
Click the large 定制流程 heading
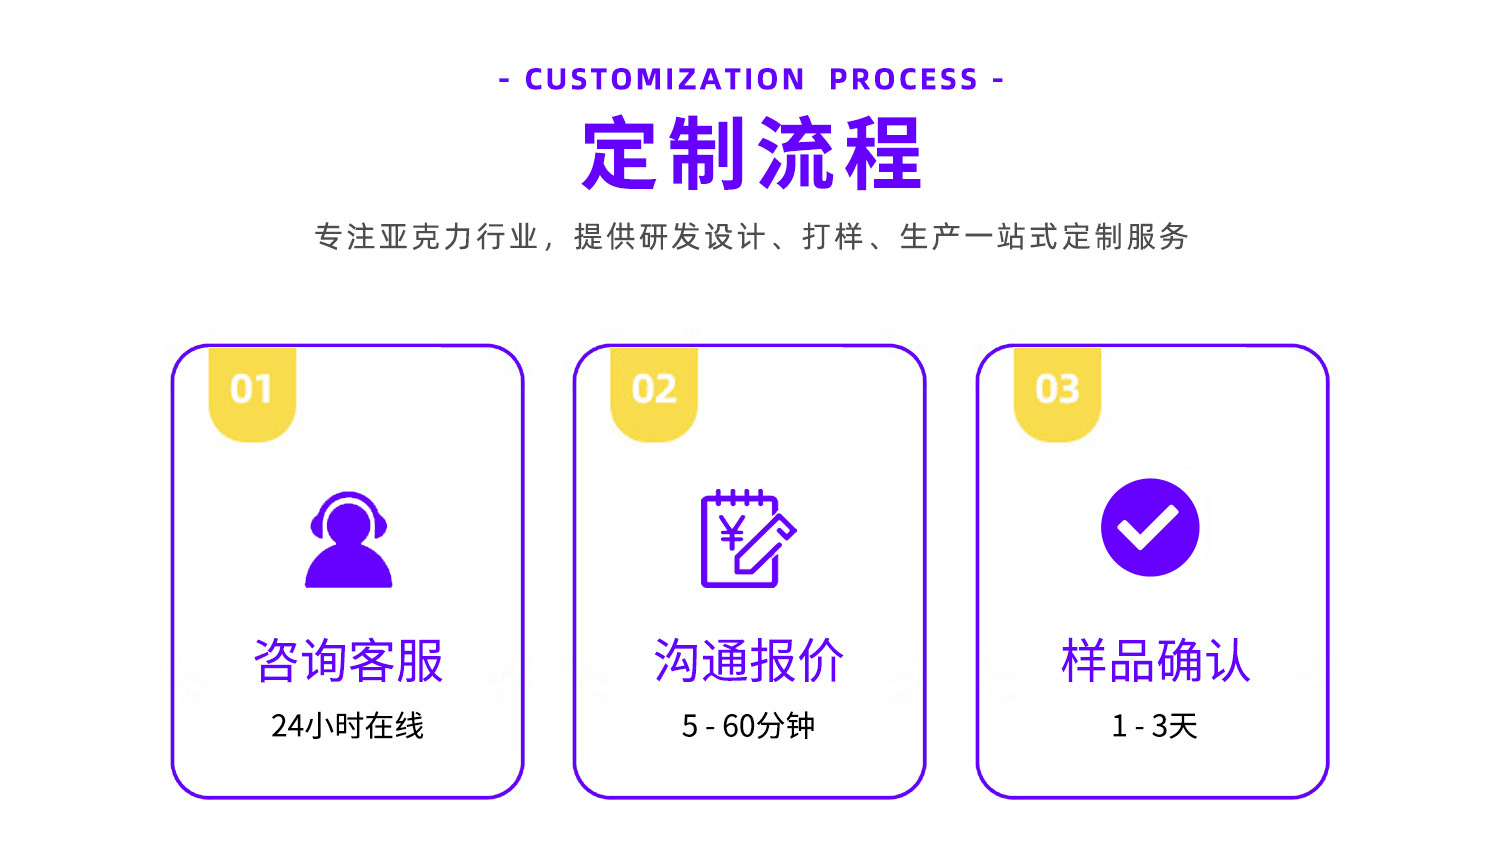click(x=751, y=154)
